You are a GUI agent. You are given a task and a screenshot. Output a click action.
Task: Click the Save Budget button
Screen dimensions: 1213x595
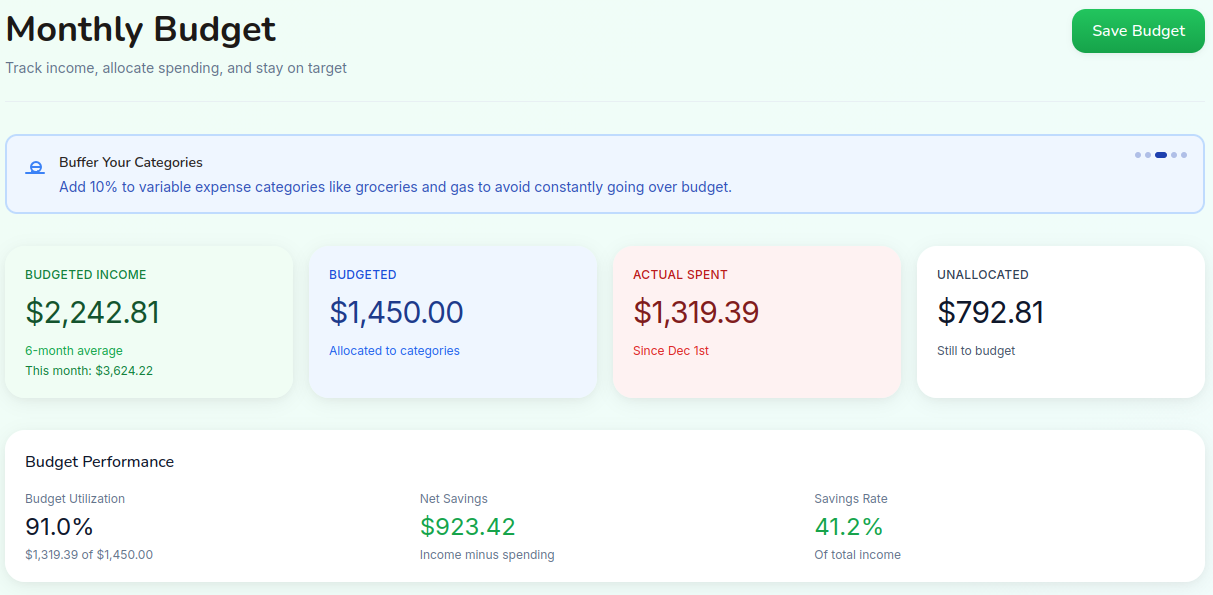1137,31
